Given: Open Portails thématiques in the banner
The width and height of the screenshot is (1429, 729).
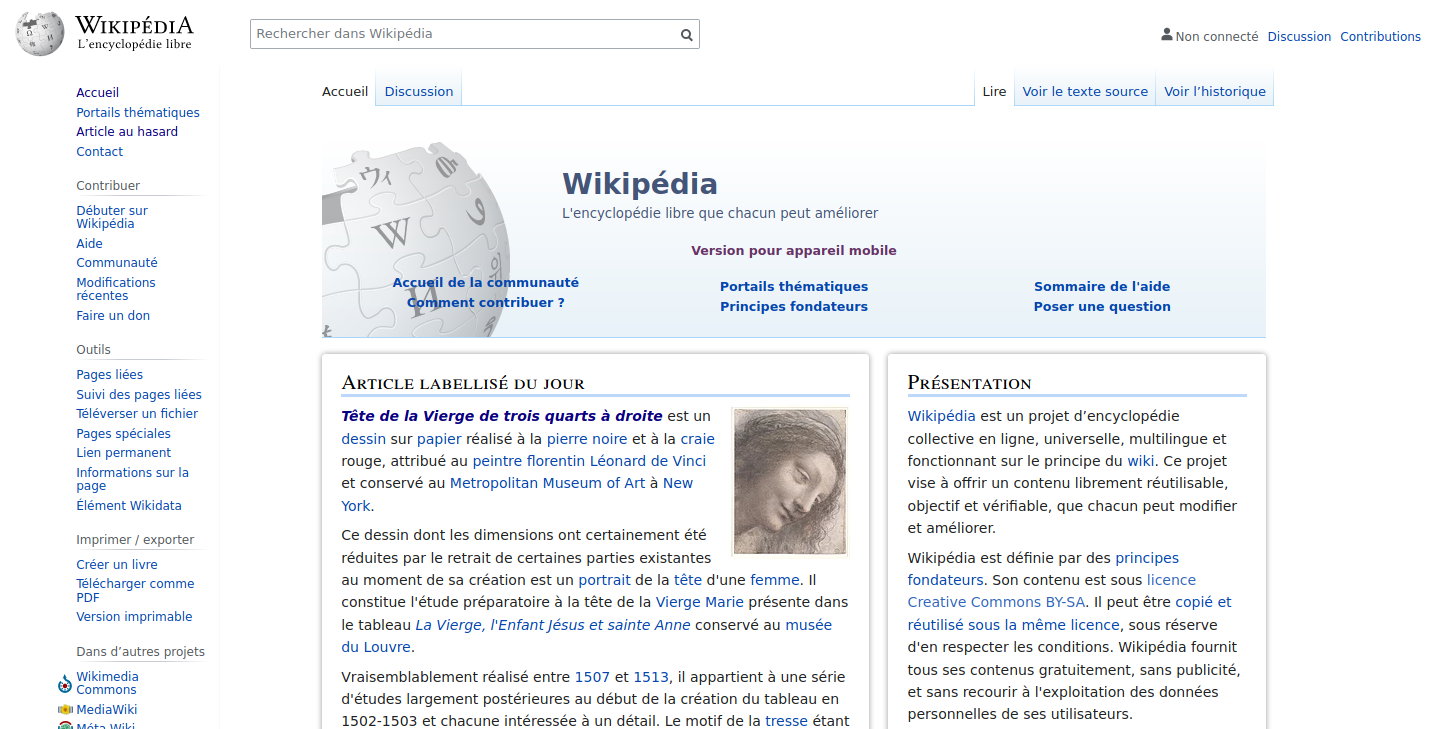Looking at the screenshot, I should [x=794, y=287].
